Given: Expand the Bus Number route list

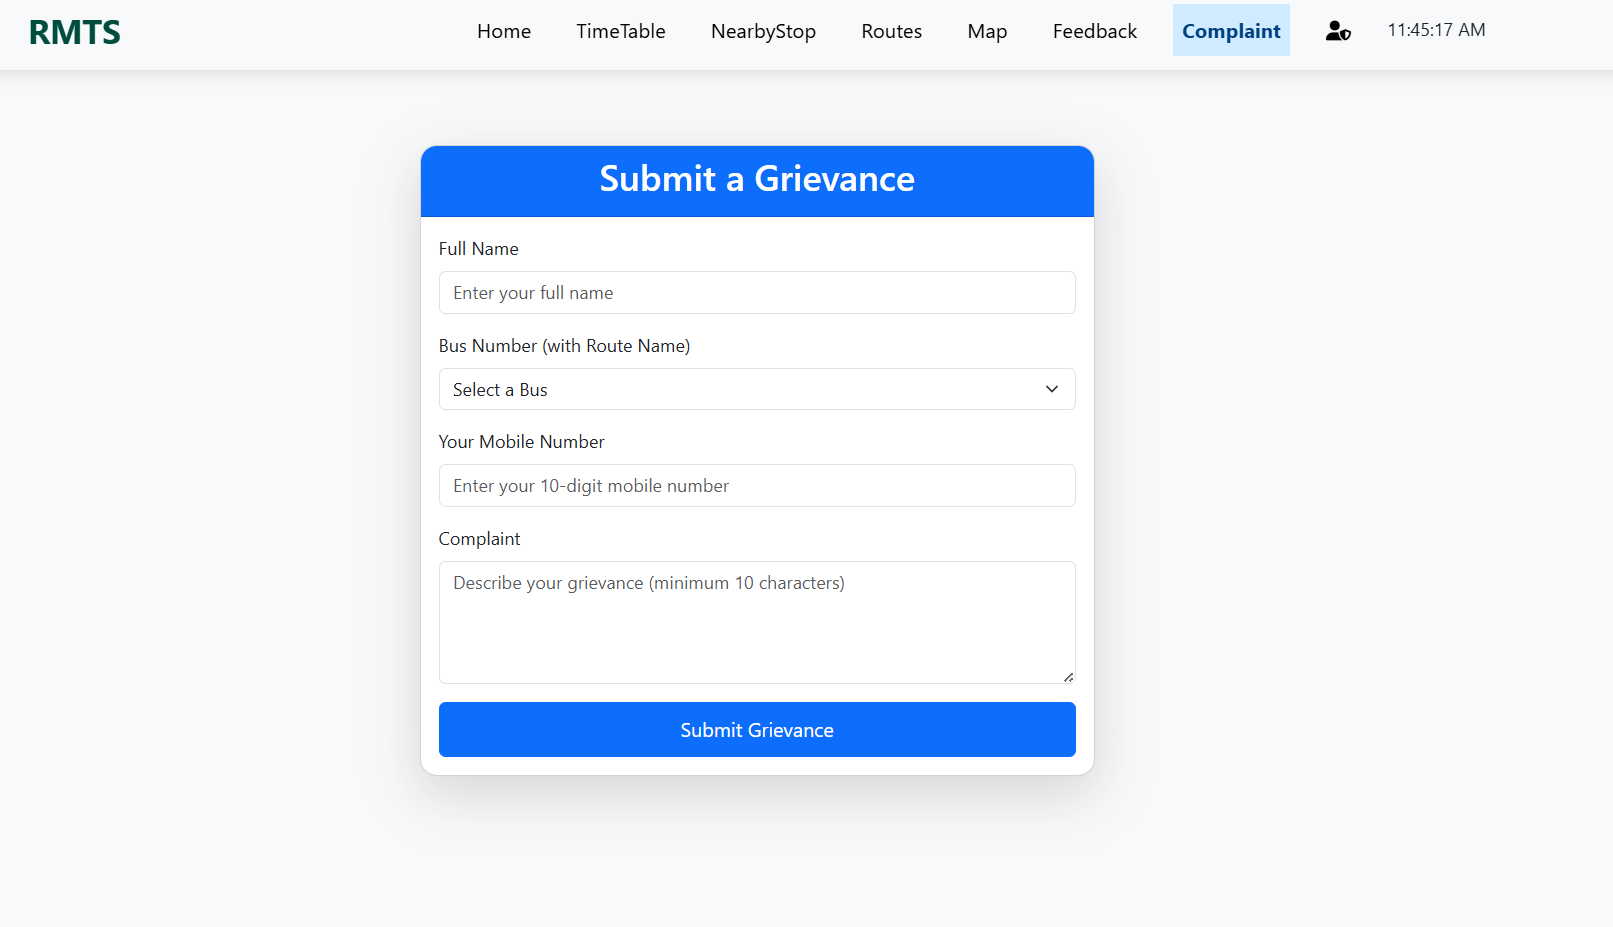Looking at the screenshot, I should (x=757, y=389).
